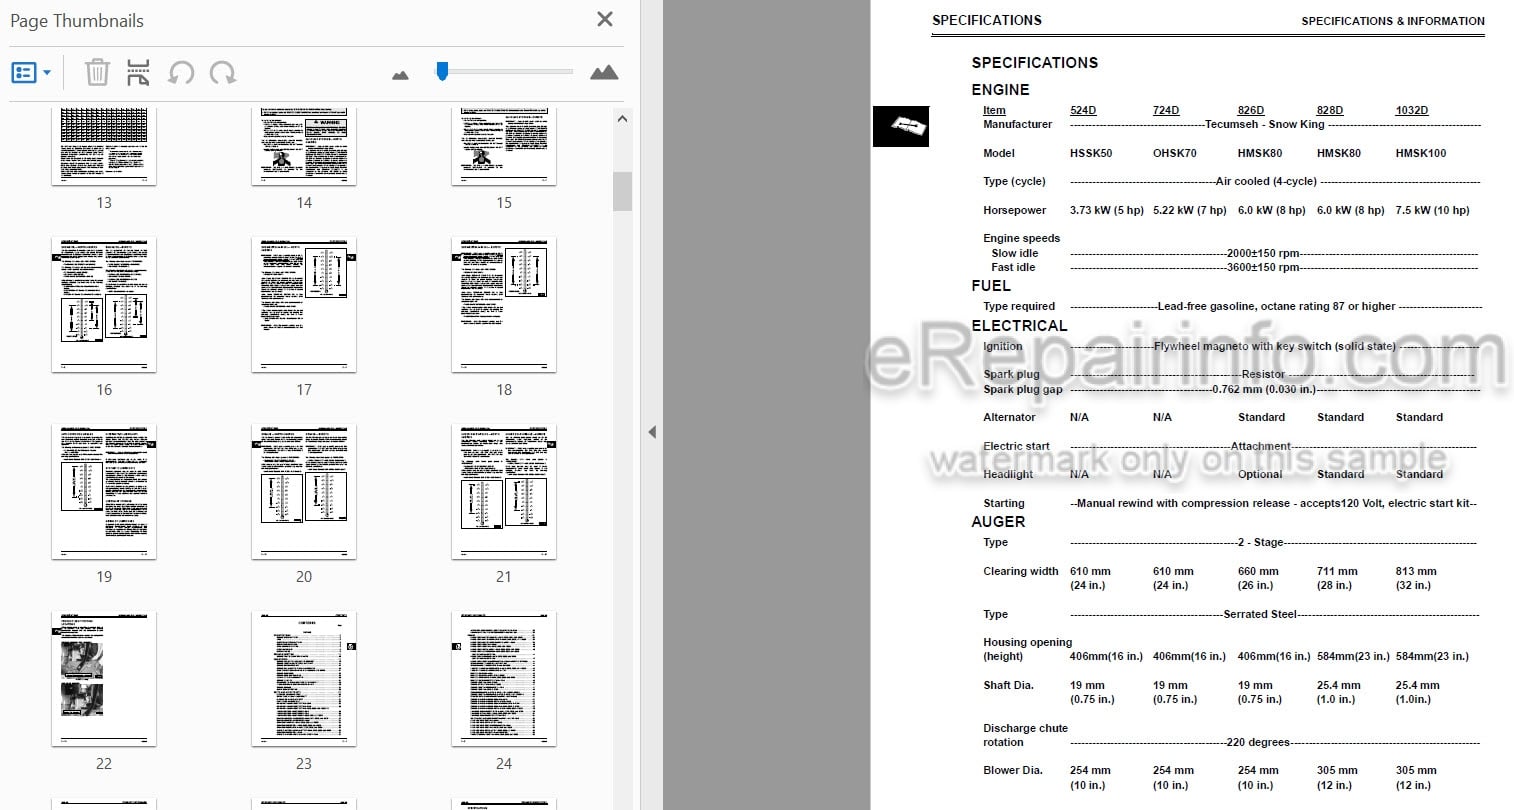Click the trash icon to delete pages
The width and height of the screenshot is (1514, 810).
pos(97,72)
